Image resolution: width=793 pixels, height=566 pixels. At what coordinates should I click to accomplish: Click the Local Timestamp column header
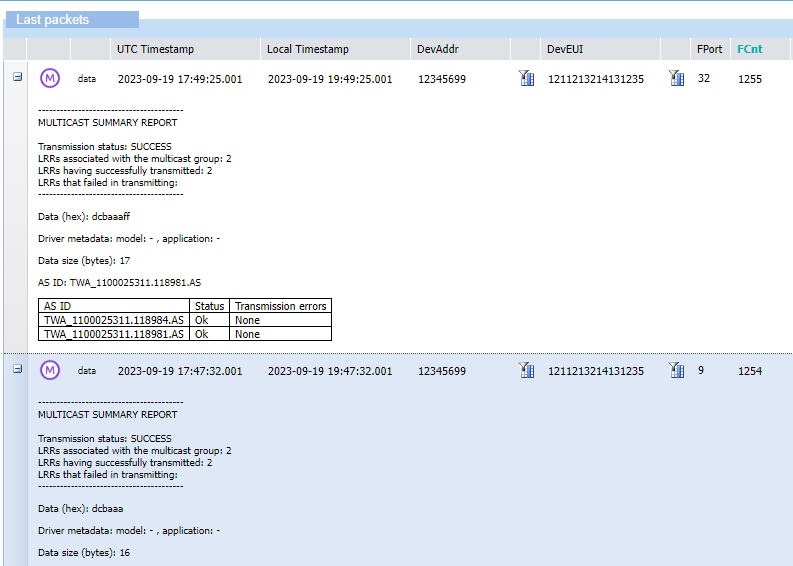pyautogui.click(x=307, y=49)
